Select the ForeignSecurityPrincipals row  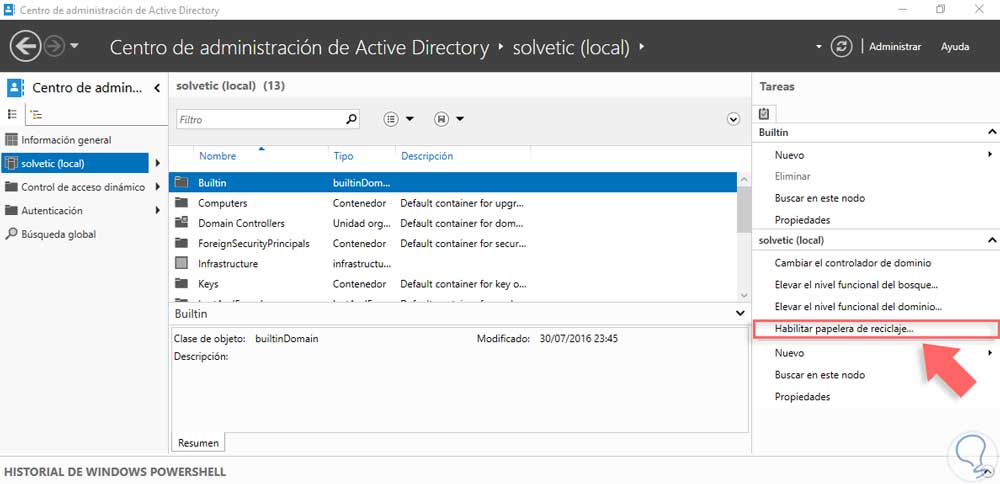[453, 243]
